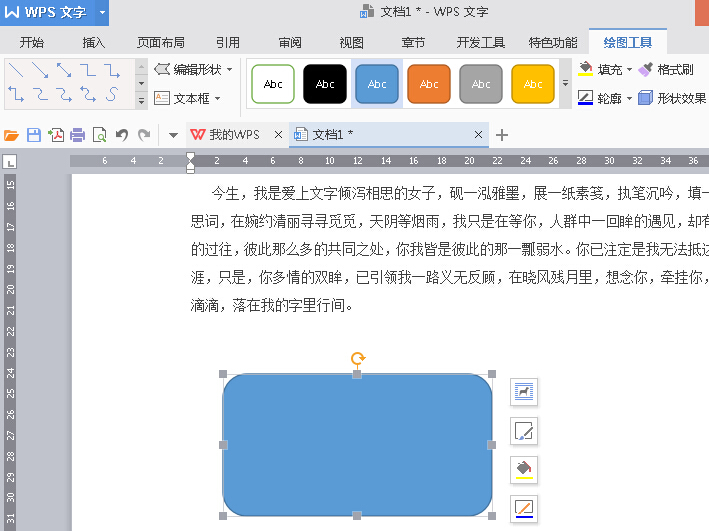Click the indent marker on horizontal ruler

(190, 163)
